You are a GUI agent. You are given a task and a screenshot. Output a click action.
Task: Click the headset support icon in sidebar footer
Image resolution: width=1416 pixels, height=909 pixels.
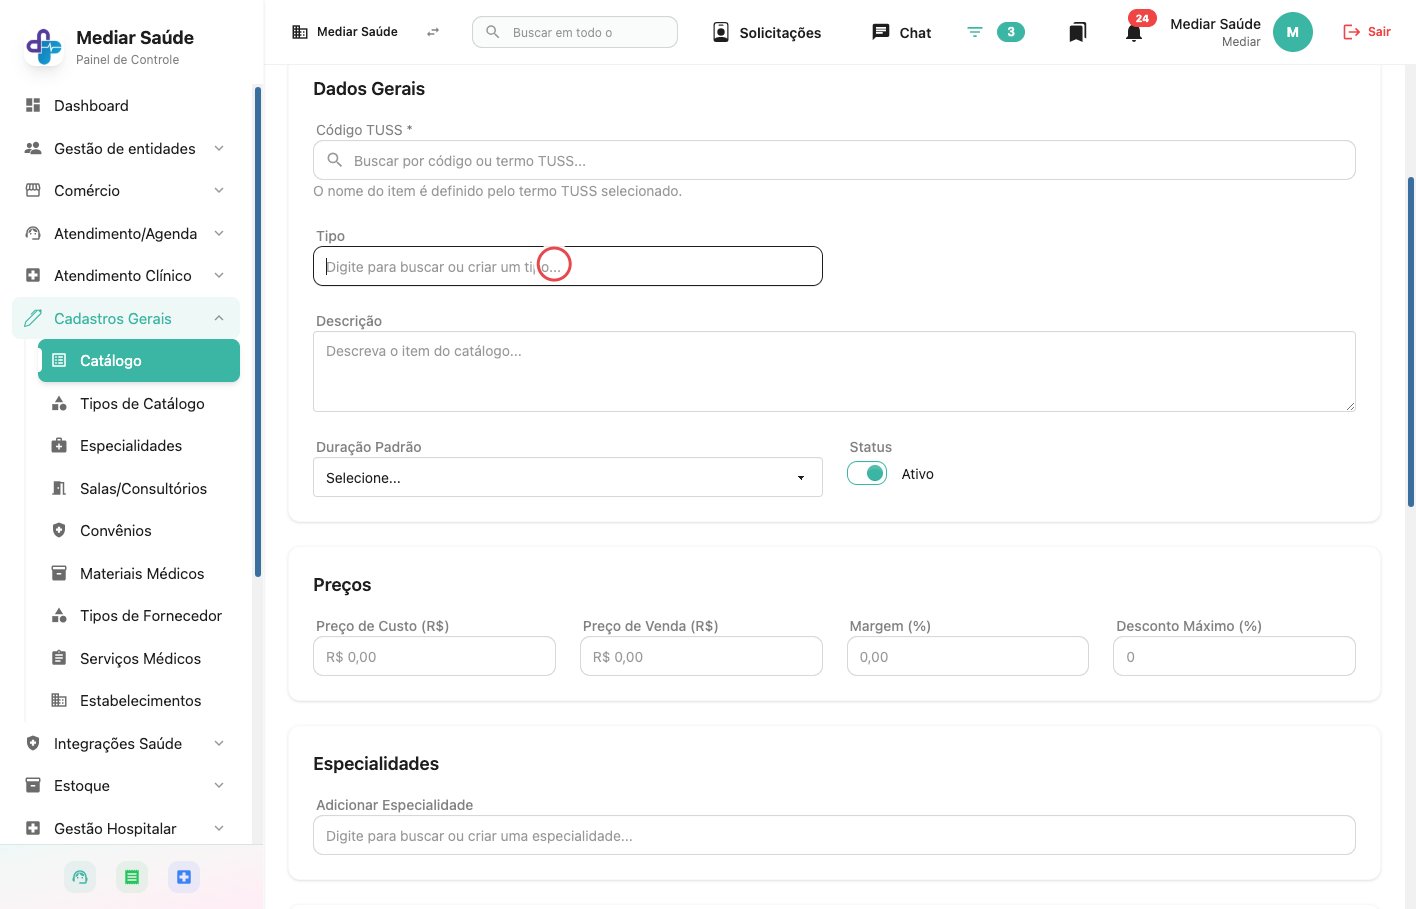(80, 877)
